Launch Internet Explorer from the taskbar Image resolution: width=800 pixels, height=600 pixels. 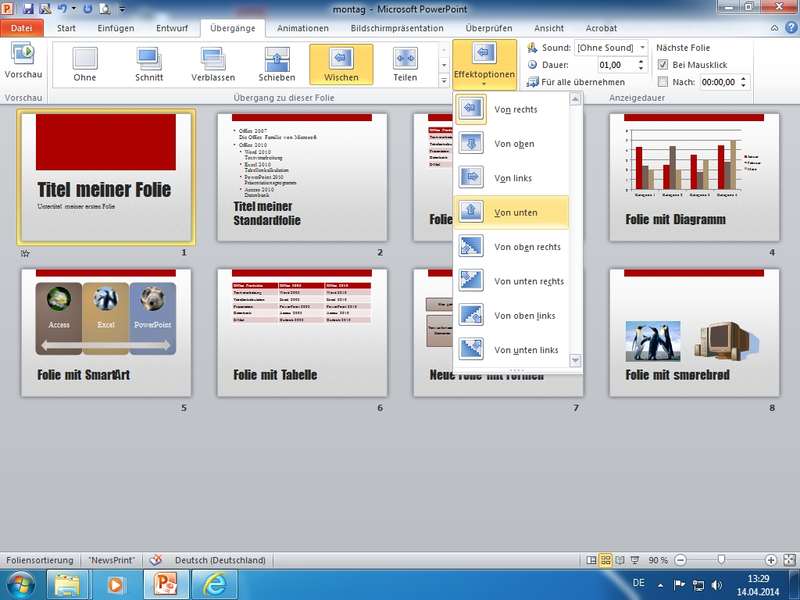click(213, 582)
